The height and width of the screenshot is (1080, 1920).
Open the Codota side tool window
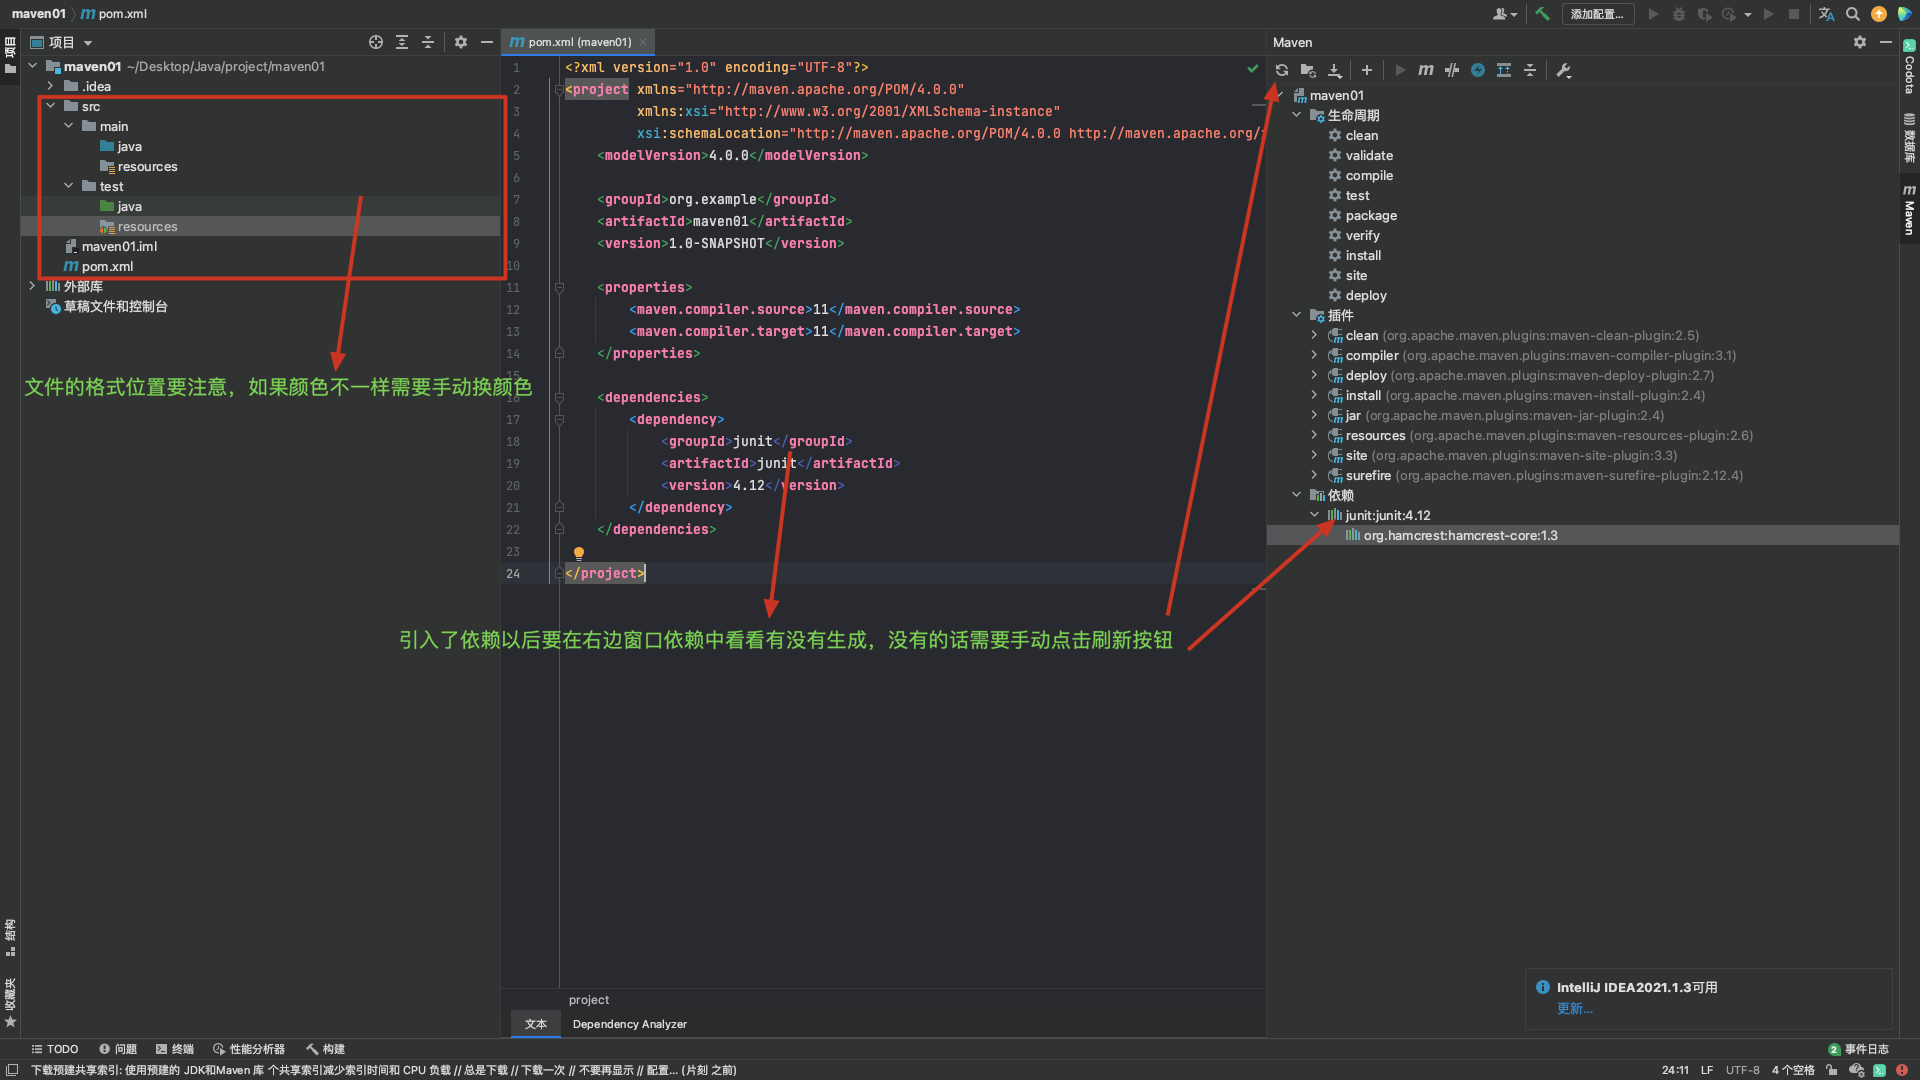(1909, 67)
